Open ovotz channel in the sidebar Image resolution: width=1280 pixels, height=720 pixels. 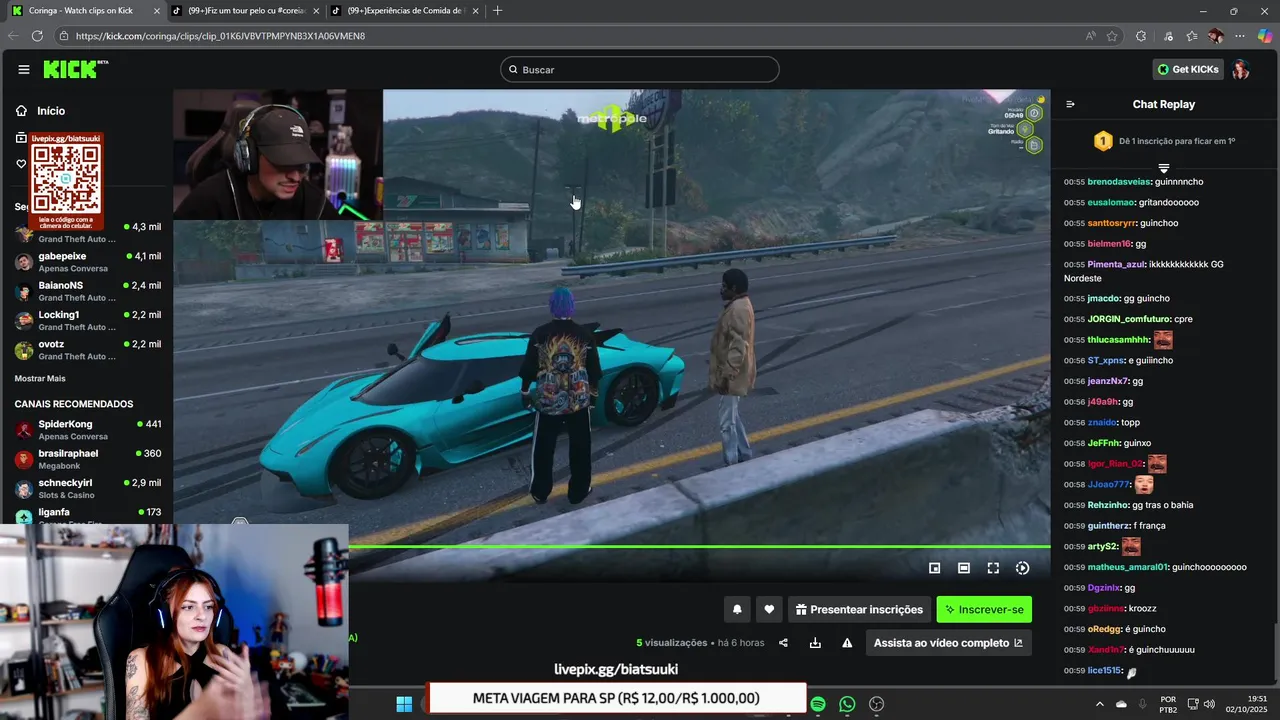point(88,350)
